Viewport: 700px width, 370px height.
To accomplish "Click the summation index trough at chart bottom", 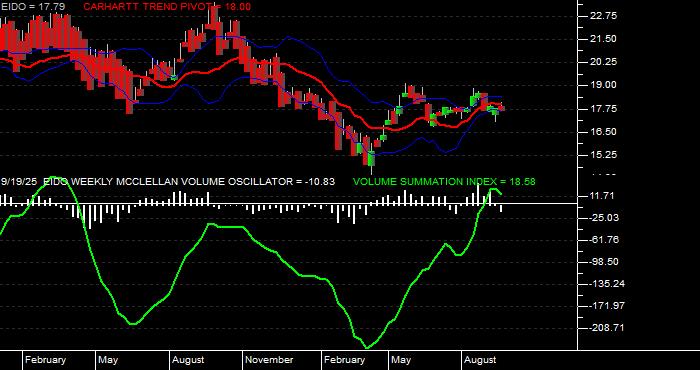I will 368,346.
